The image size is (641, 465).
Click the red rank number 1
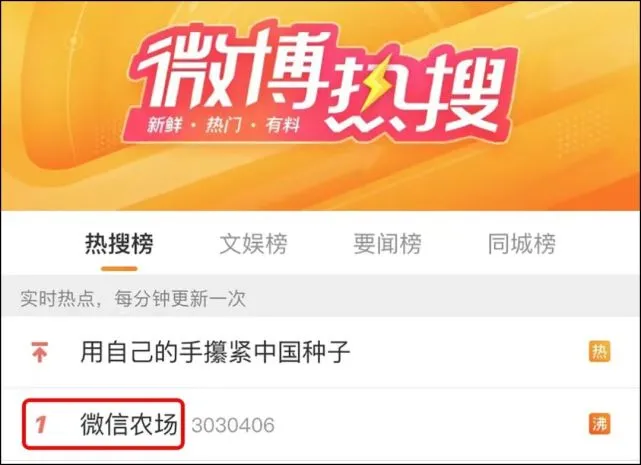click(x=40, y=425)
